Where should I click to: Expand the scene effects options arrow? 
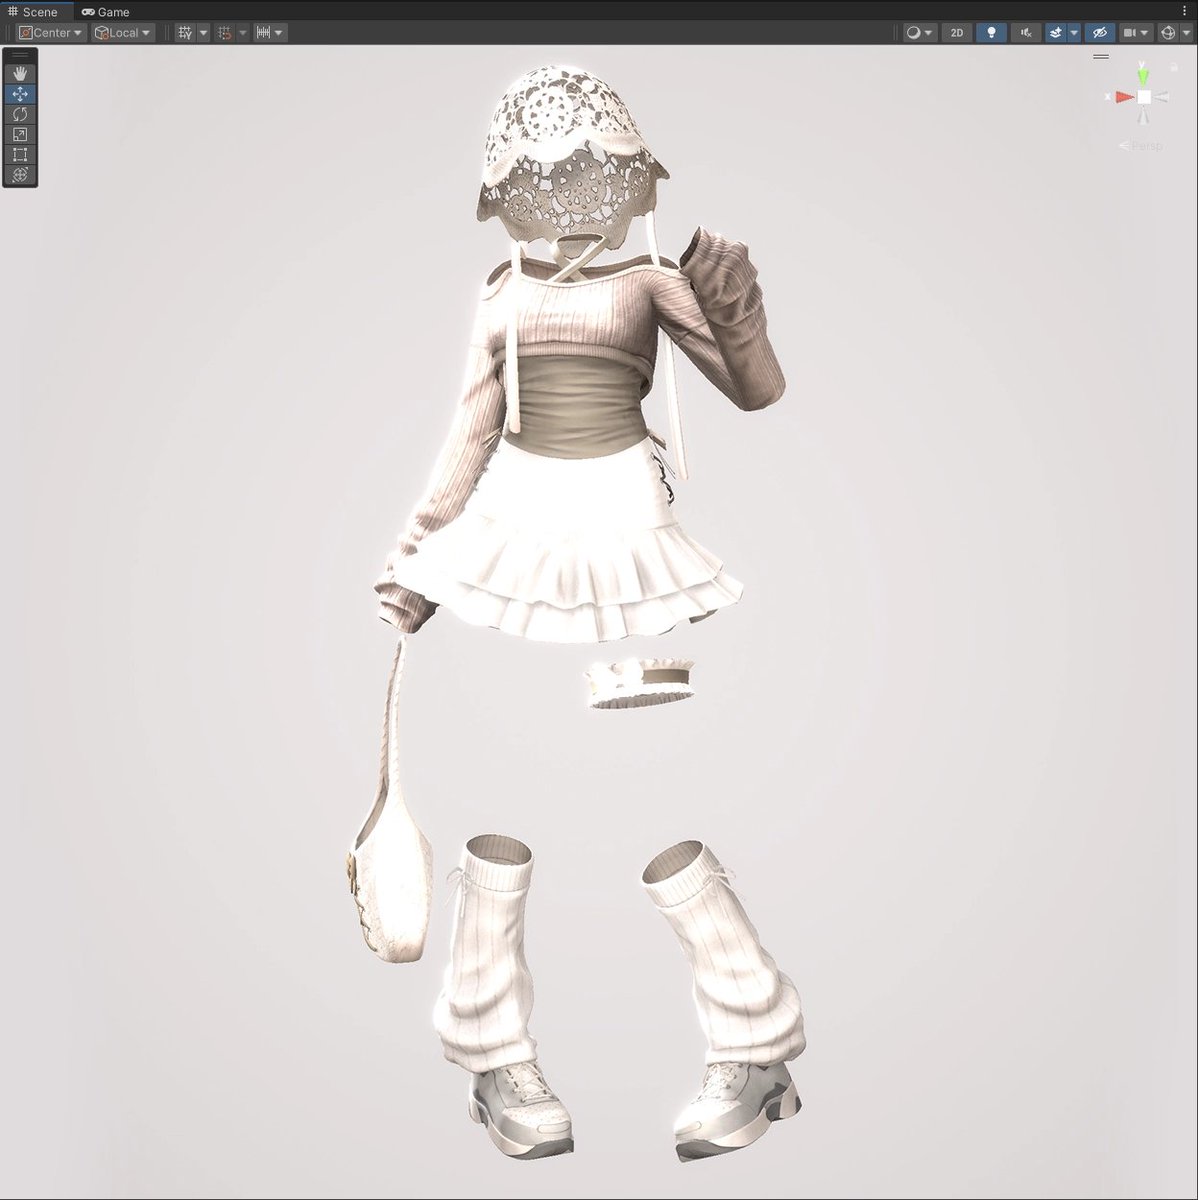pyautogui.click(x=1074, y=33)
